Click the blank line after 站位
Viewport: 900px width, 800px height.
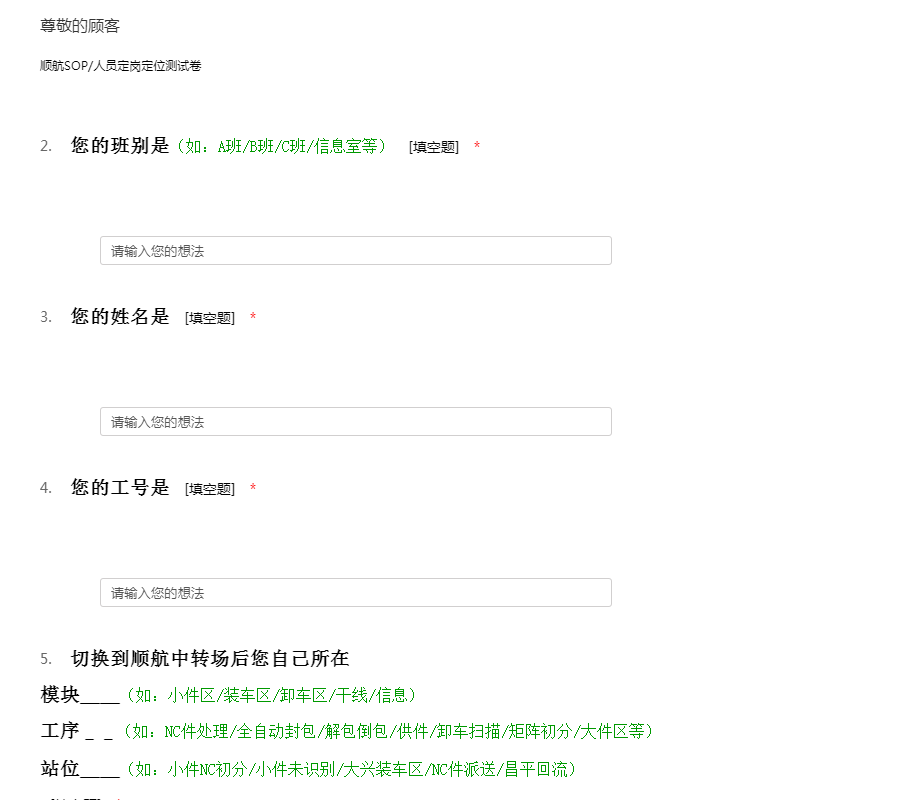(x=100, y=771)
